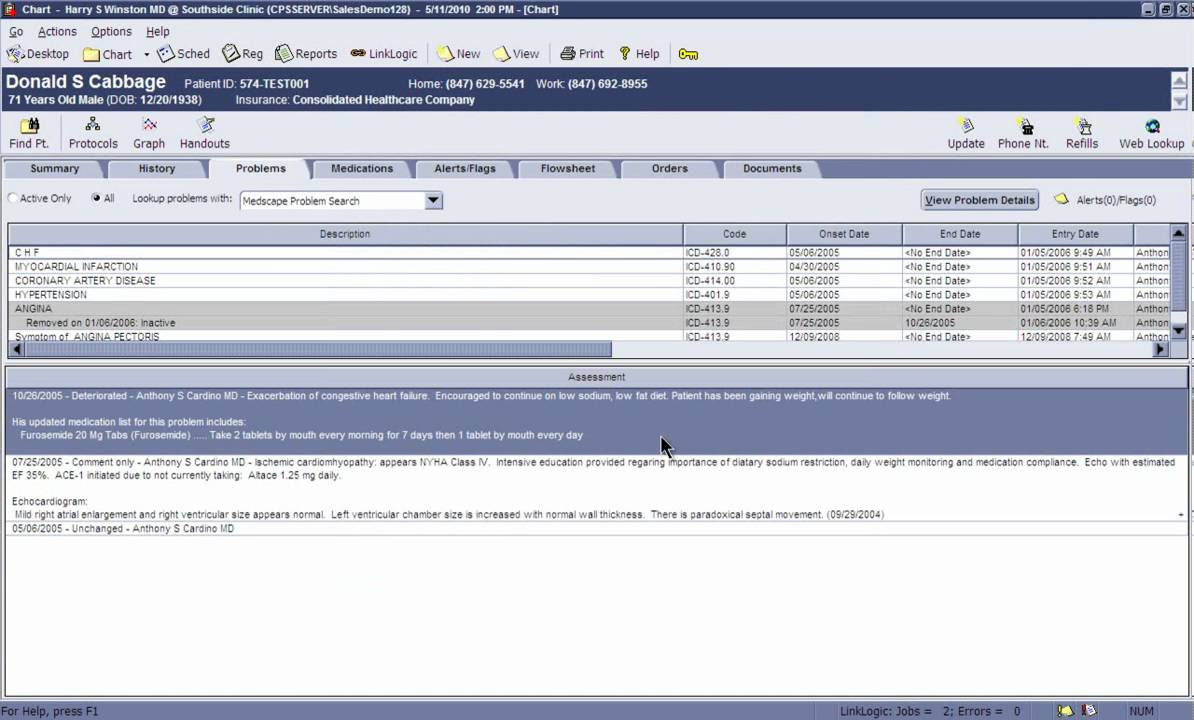Click the yellow key icon
Screen dimensions: 1194x720
[x=688, y=54]
